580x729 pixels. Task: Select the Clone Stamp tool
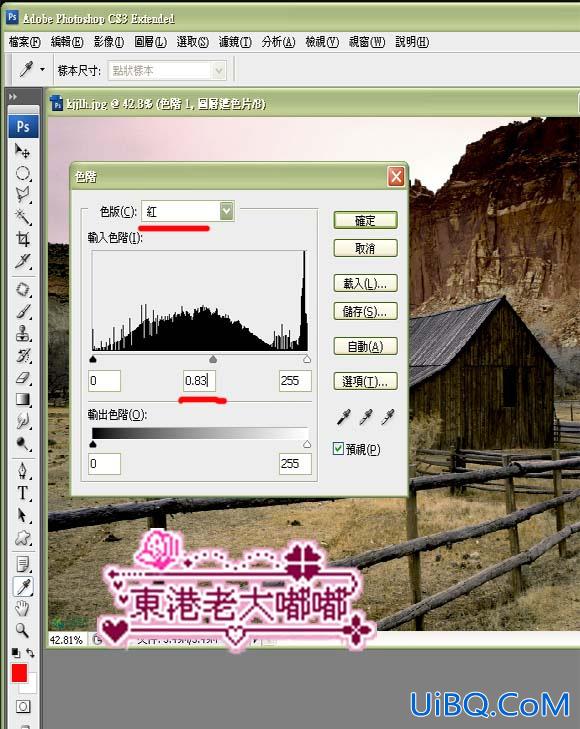point(22,333)
